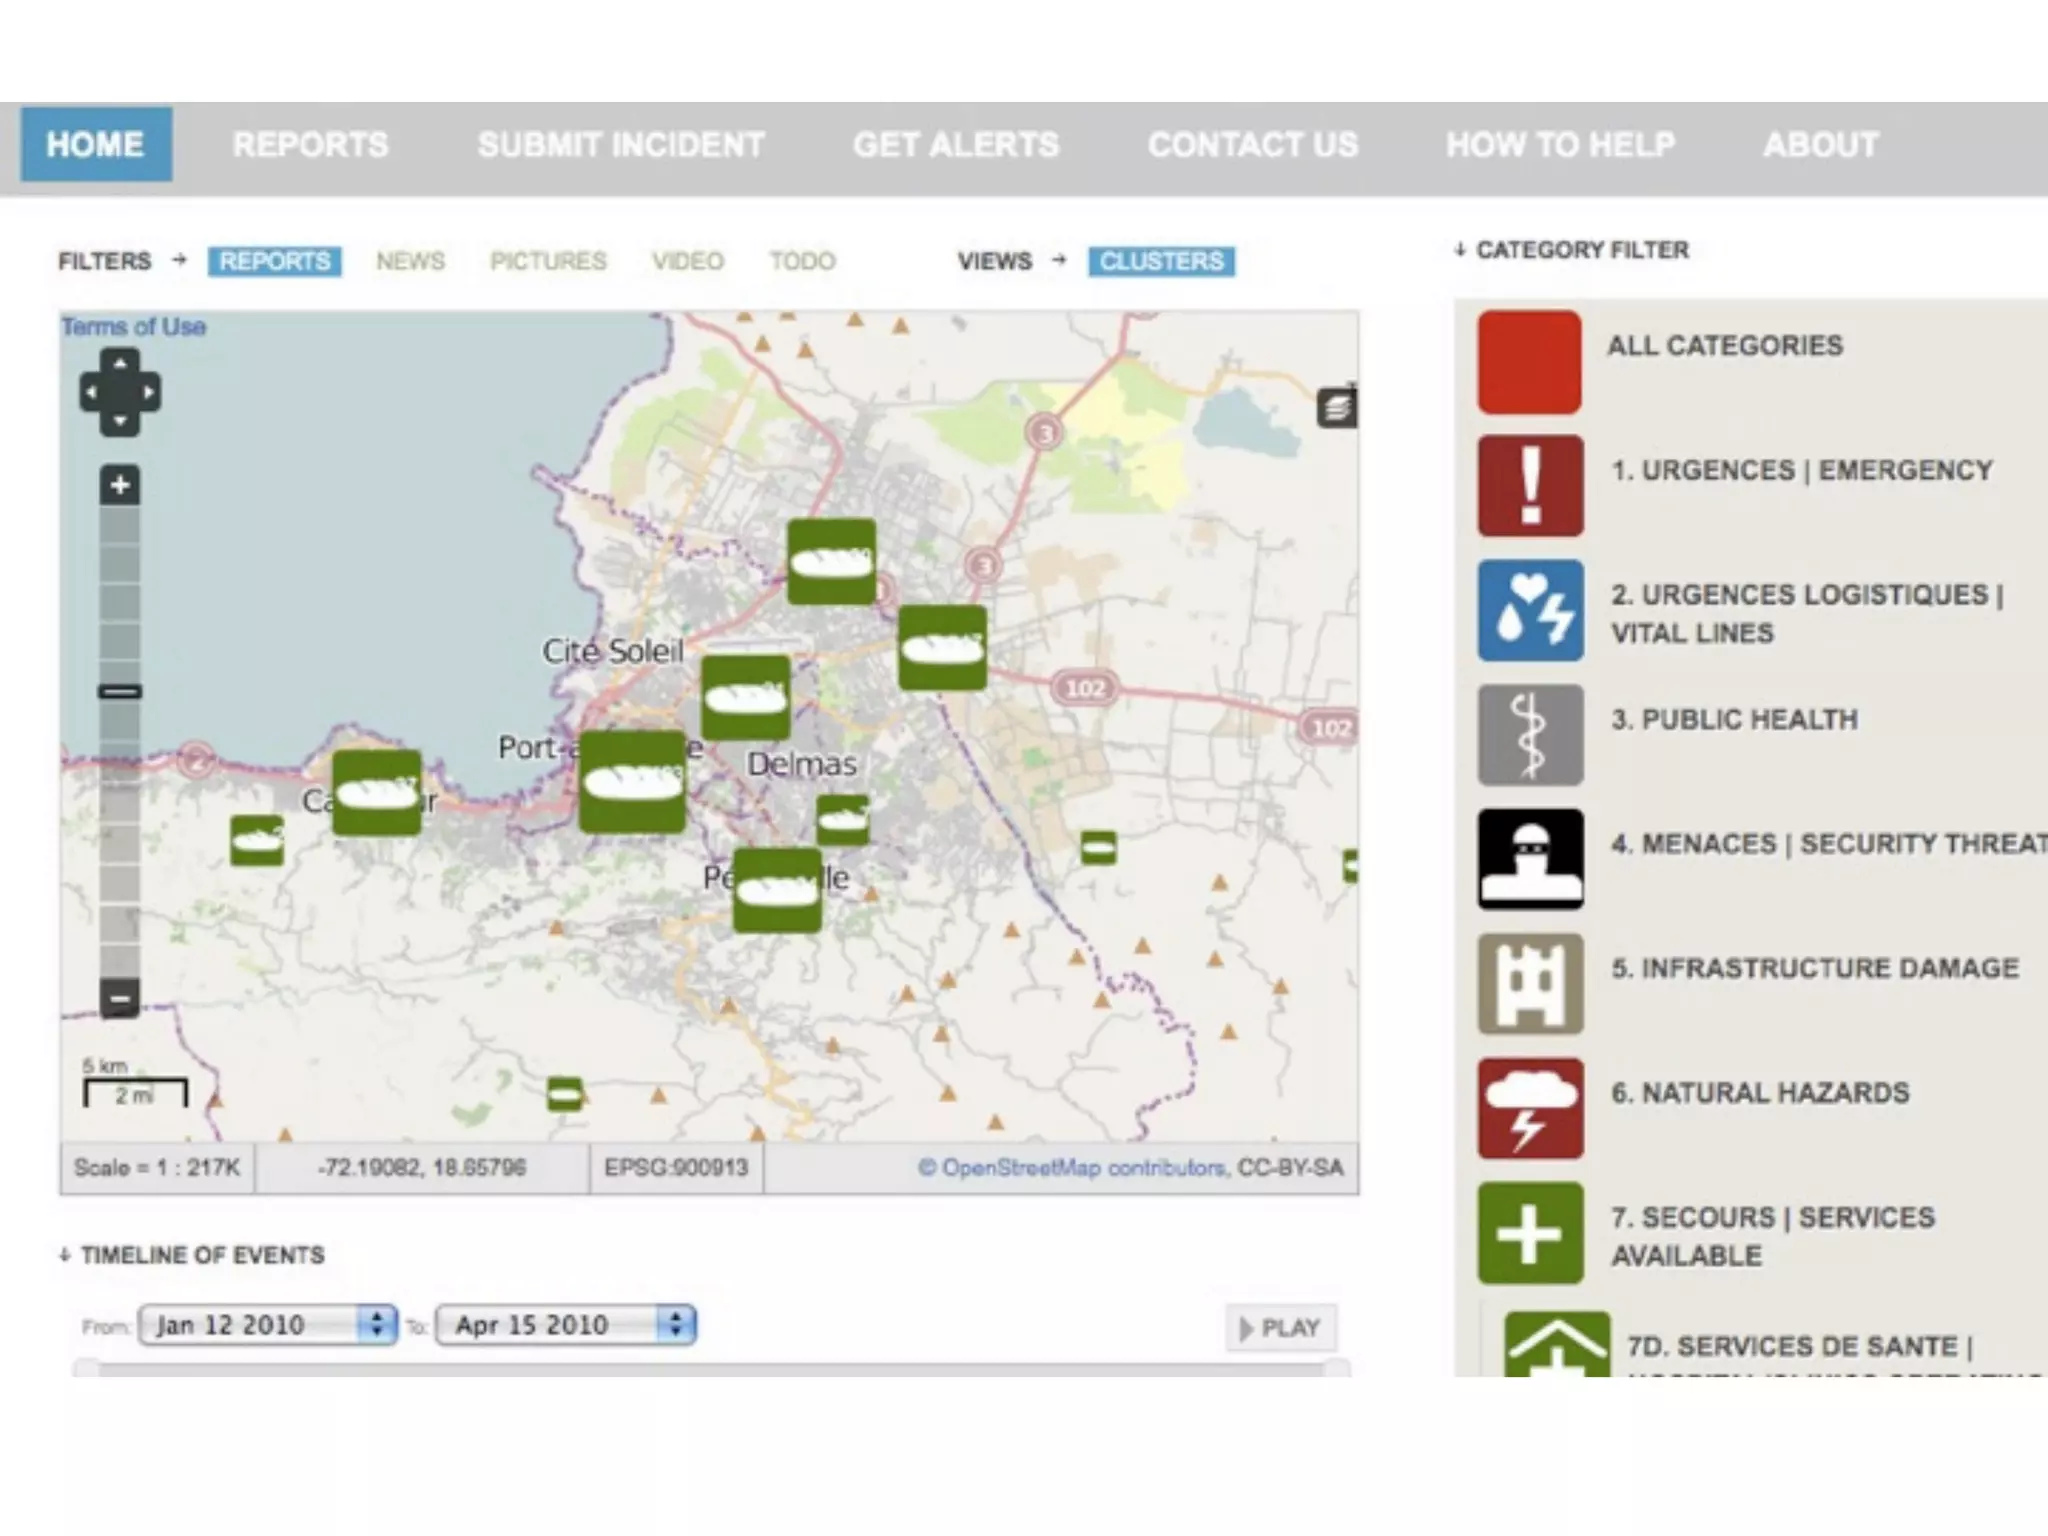Screen dimensions: 2048x1536
Task: Click the Emergency category exclamation icon
Action: pyautogui.click(x=1530, y=486)
